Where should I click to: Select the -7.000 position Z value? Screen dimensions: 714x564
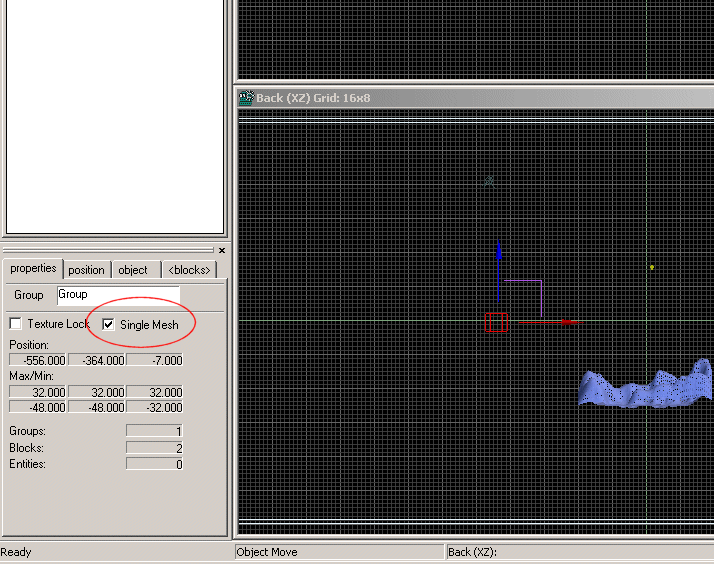pos(155,361)
